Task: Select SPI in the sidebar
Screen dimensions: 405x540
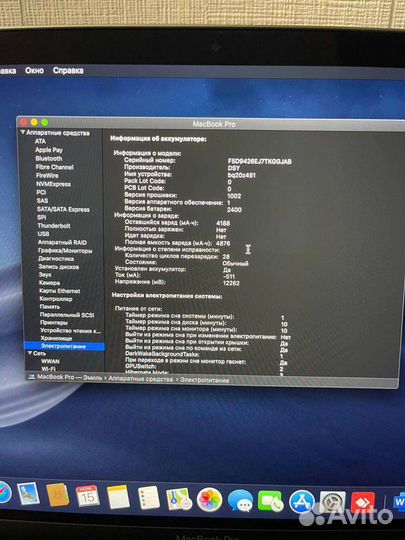Action: tap(42, 217)
